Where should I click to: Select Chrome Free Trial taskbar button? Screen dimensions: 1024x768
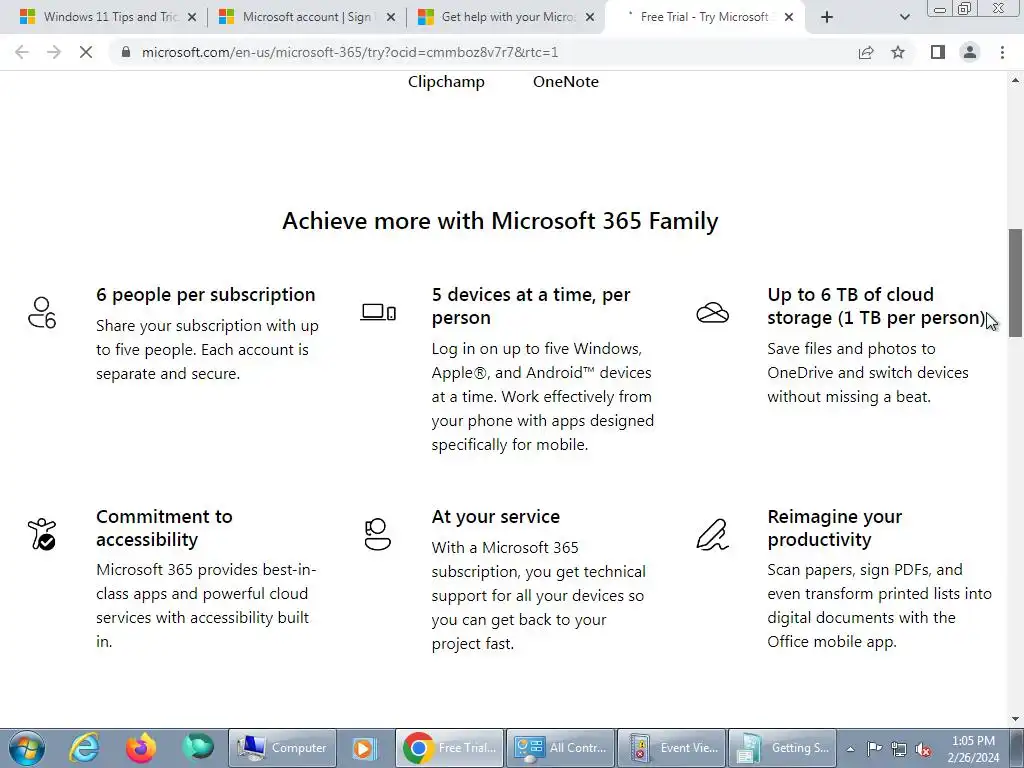click(449, 748)
